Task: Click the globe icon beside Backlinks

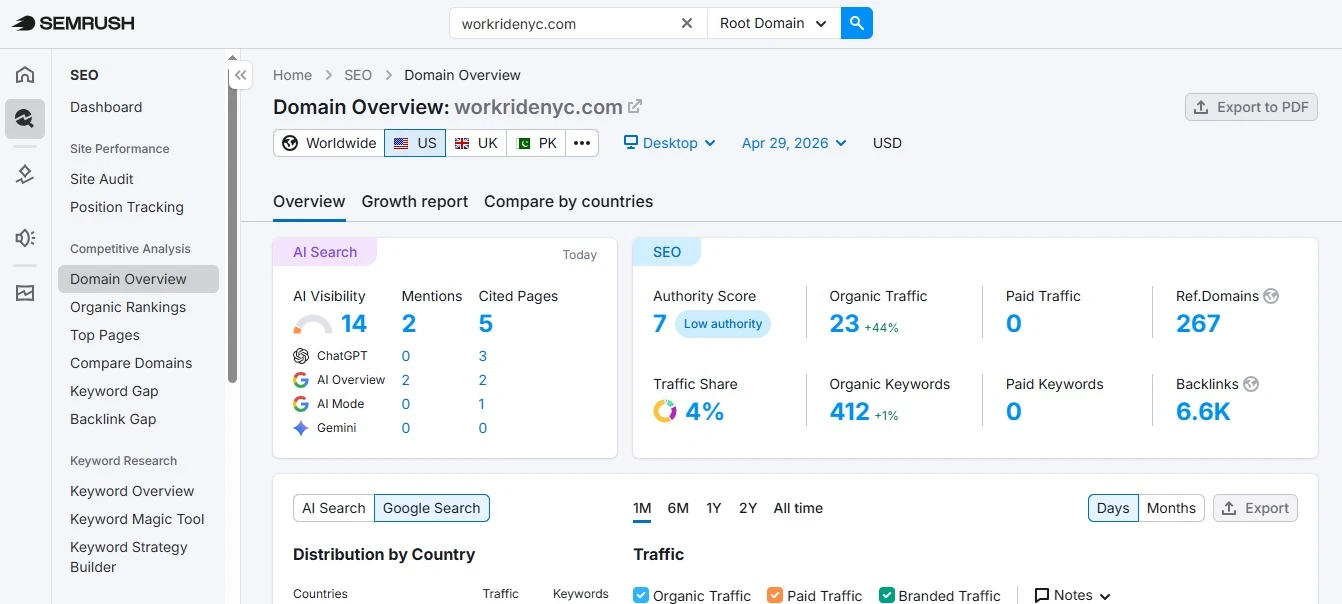Action: point(1251,384)
